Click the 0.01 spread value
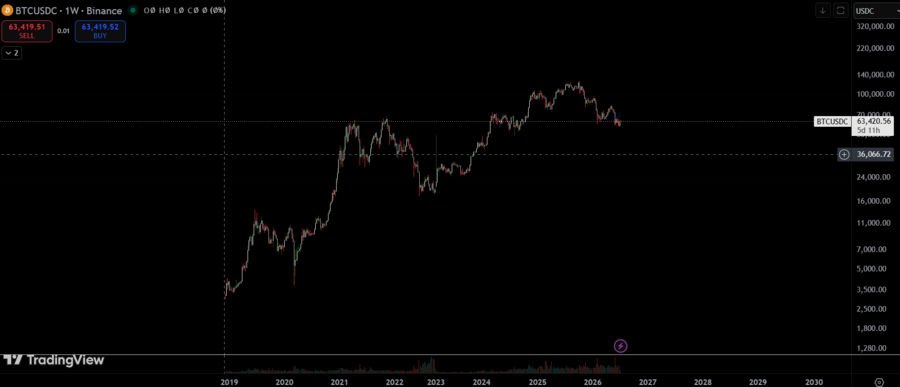This screenshot has height=387, width=900. (x=63, y=30)
